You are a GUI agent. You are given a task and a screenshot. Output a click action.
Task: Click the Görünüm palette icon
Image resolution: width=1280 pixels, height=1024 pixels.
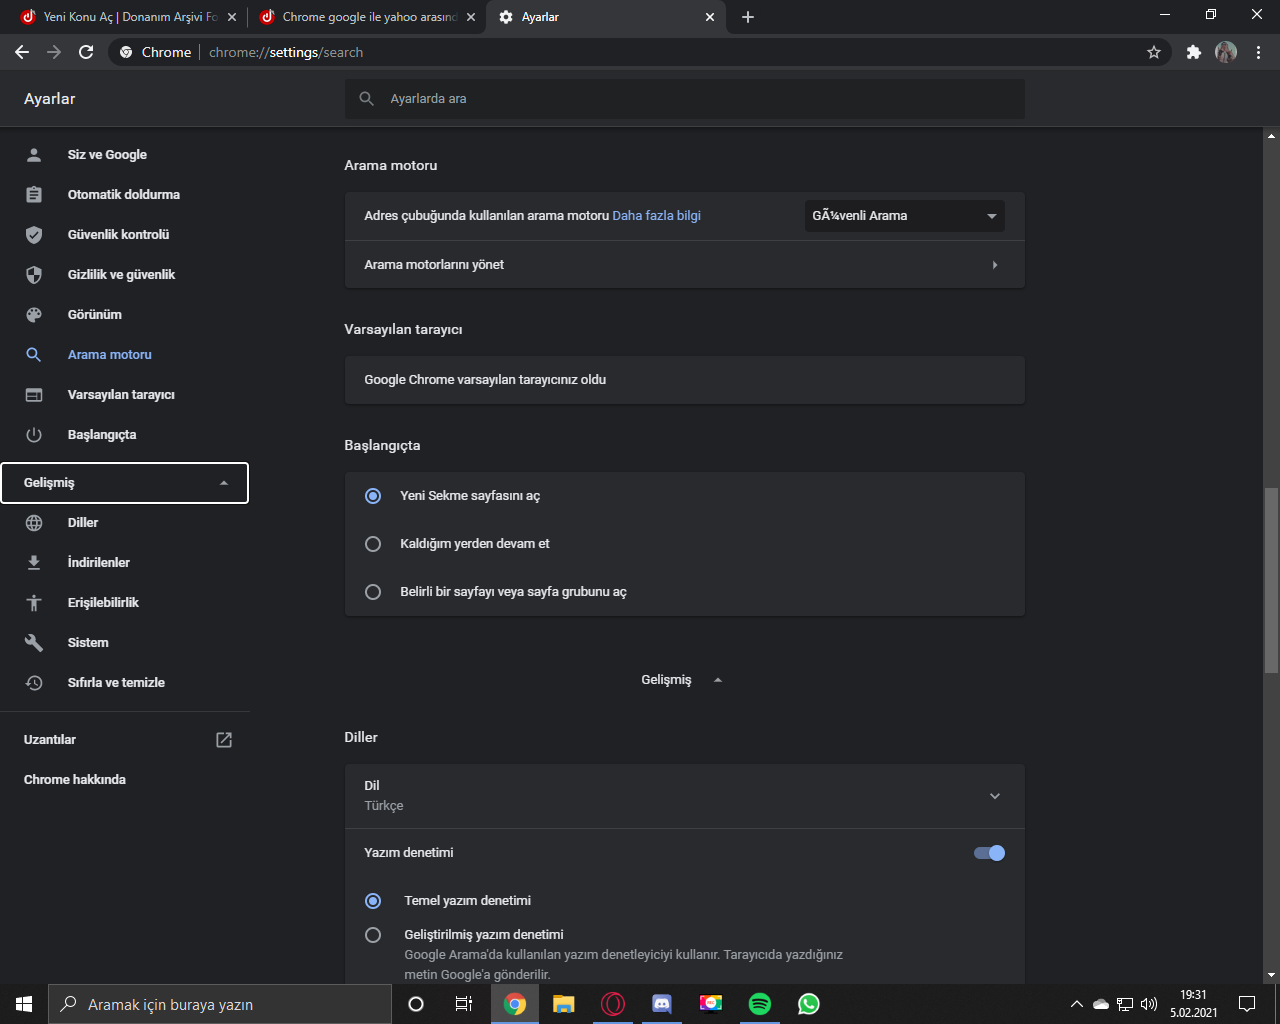coord(34,315)
